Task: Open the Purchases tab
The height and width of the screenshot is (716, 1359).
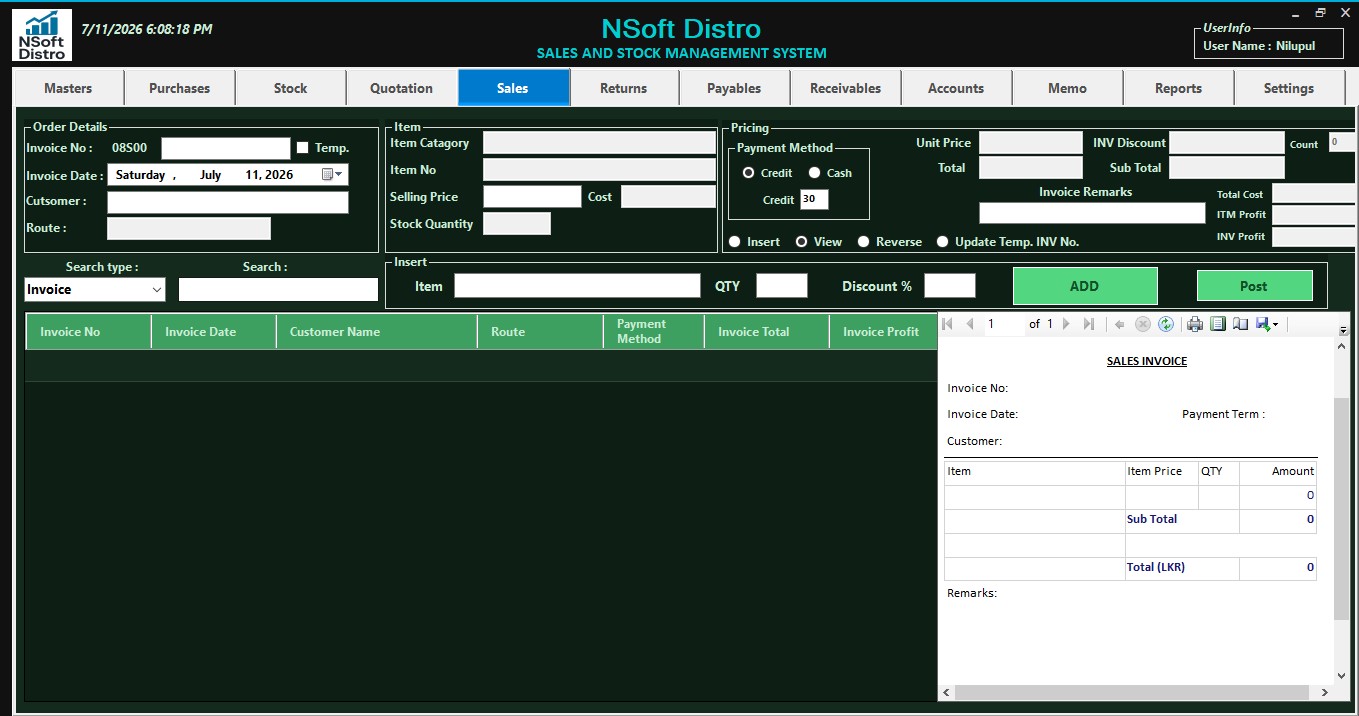Action: point(180,88)
